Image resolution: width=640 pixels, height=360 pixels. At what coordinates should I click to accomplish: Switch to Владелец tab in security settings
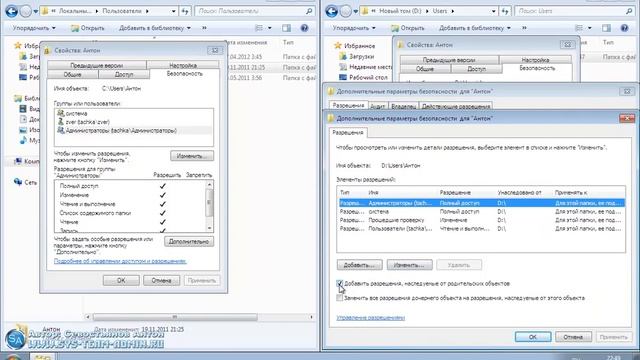click(x=404, y=106)
